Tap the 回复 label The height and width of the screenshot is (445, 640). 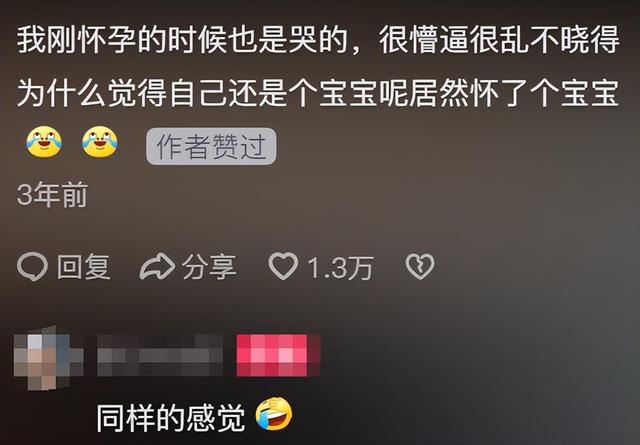point(84,267)
